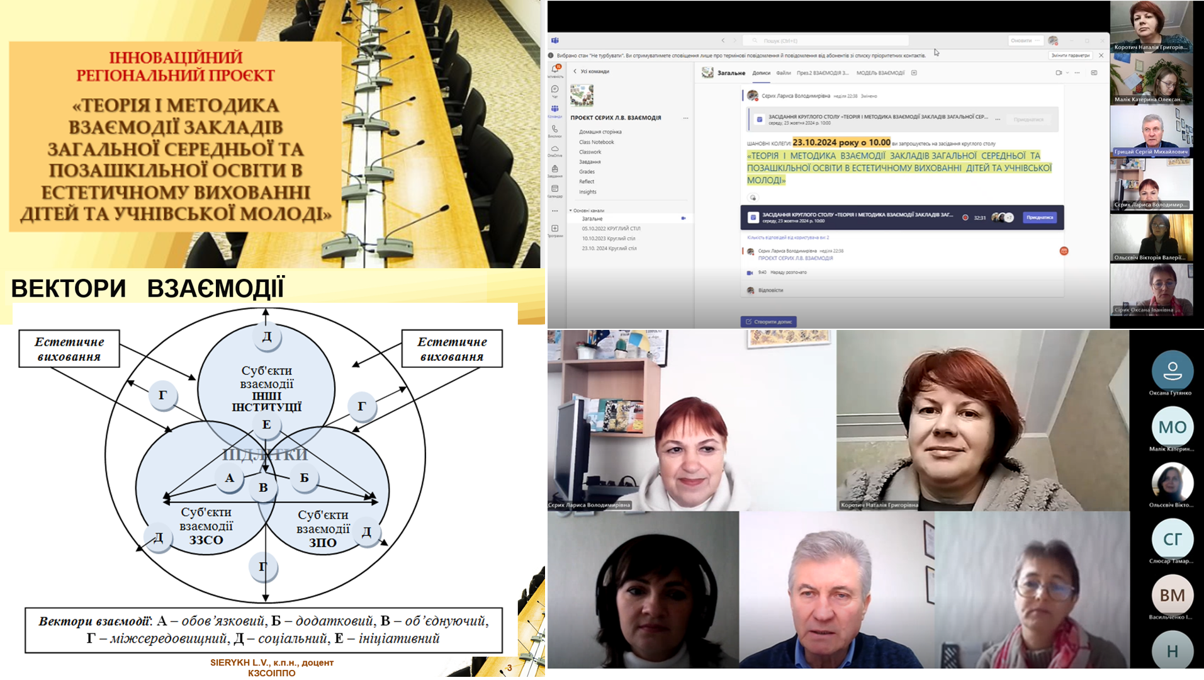Open the channel info pane icon
The image size is (1204, 680).
click(1094, 73)
